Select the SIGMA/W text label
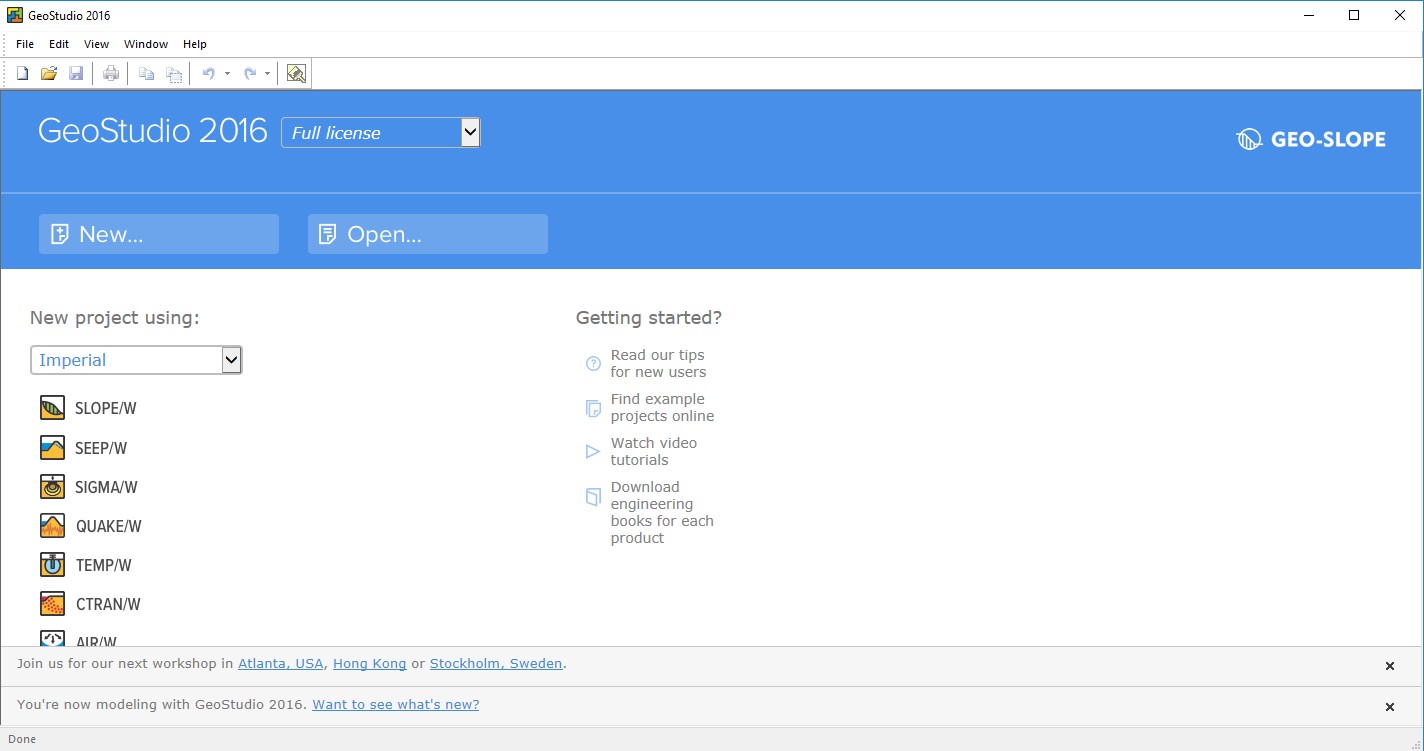The width and height of the screenshot is (1424, 751). 106,487
